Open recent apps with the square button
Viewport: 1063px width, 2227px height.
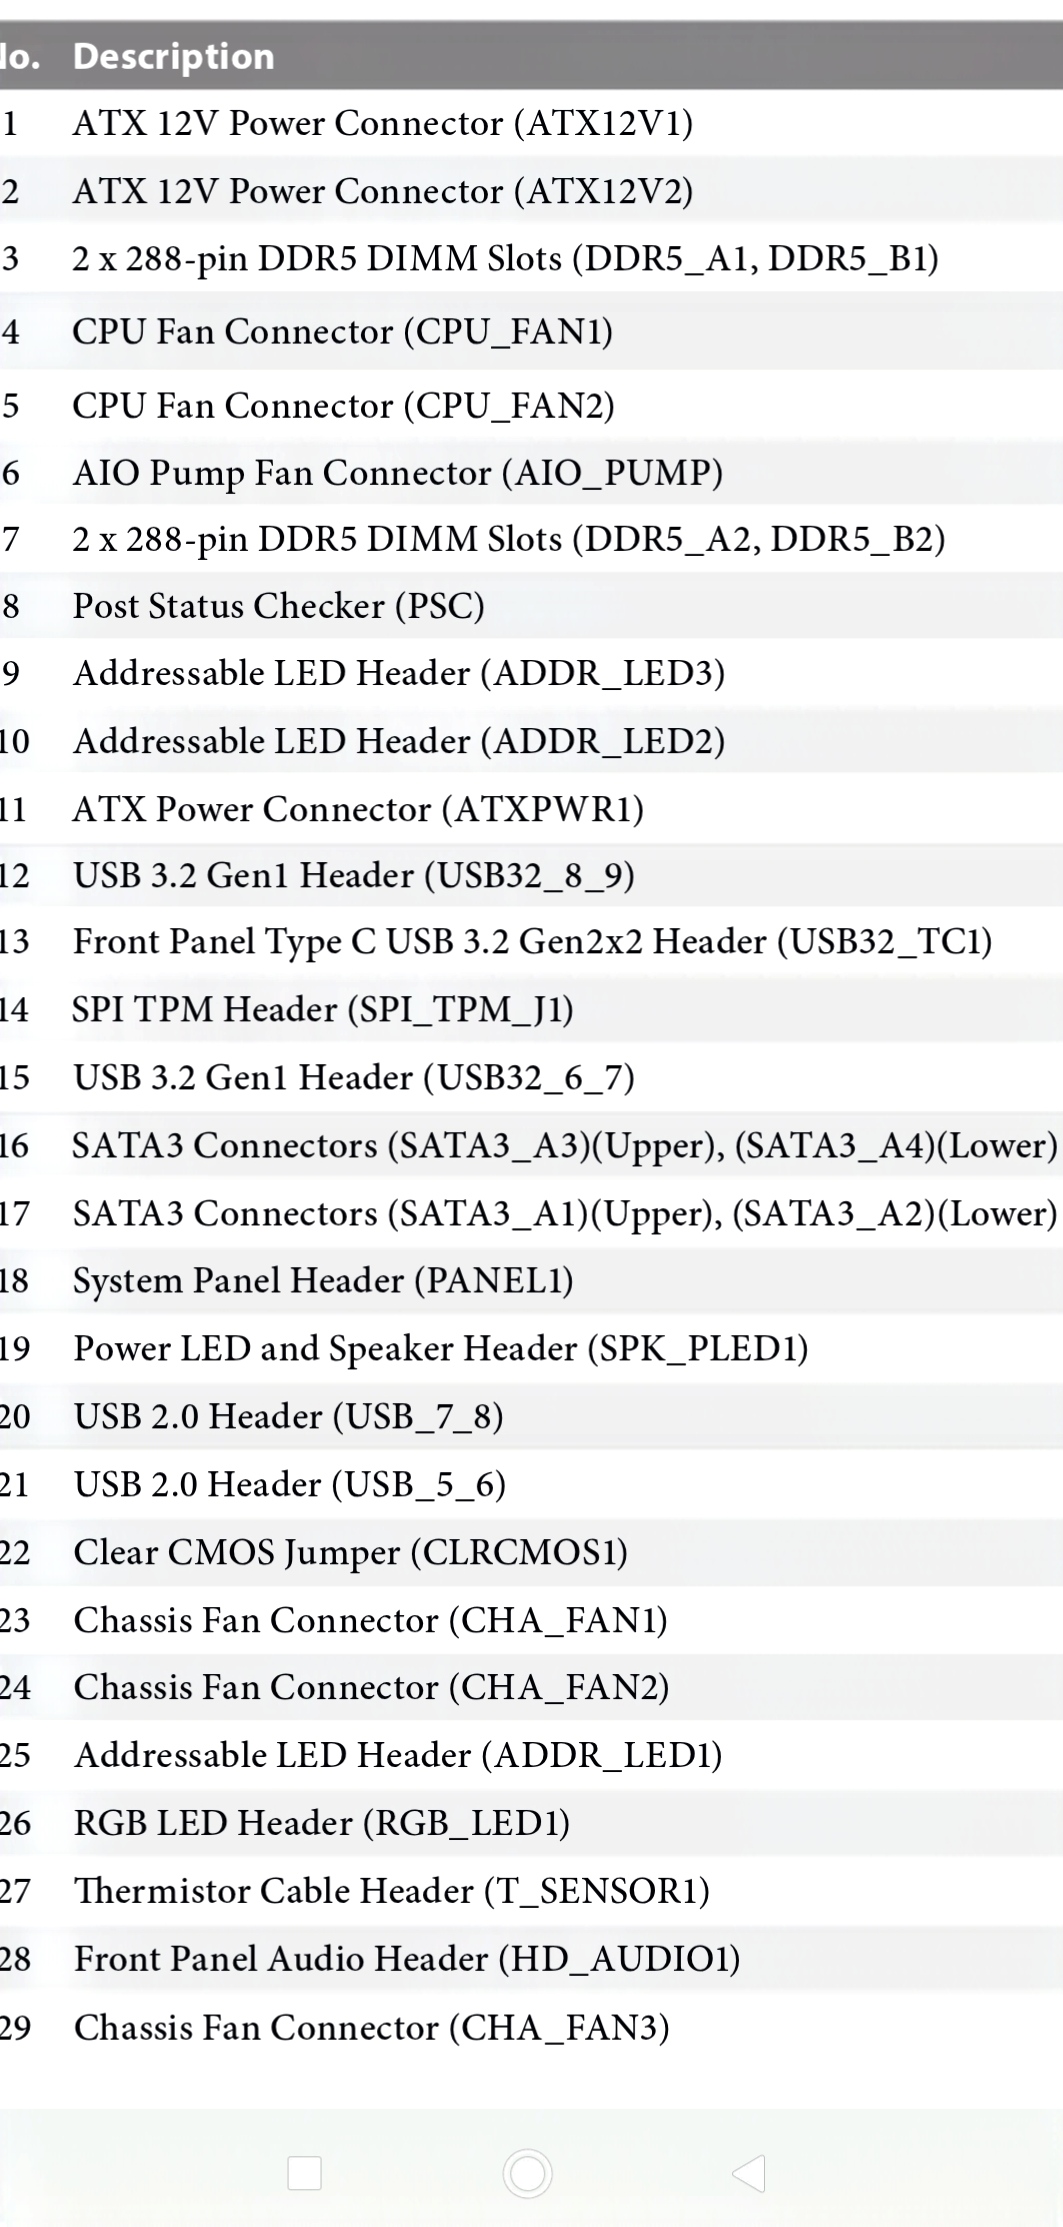(304, 2173)
